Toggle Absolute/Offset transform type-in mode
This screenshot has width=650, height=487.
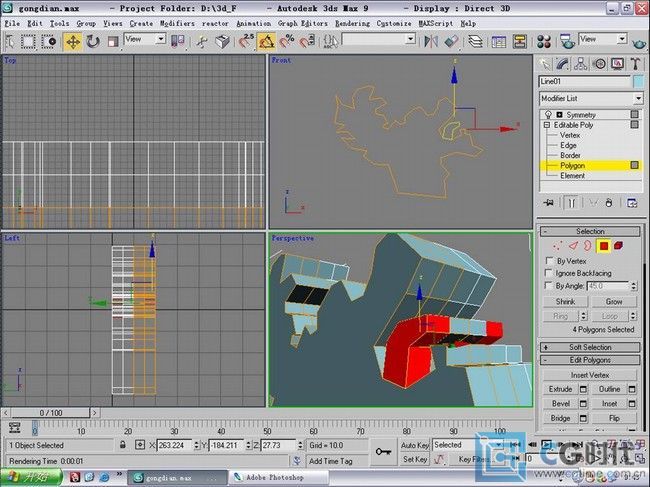(x=140, y=445)
